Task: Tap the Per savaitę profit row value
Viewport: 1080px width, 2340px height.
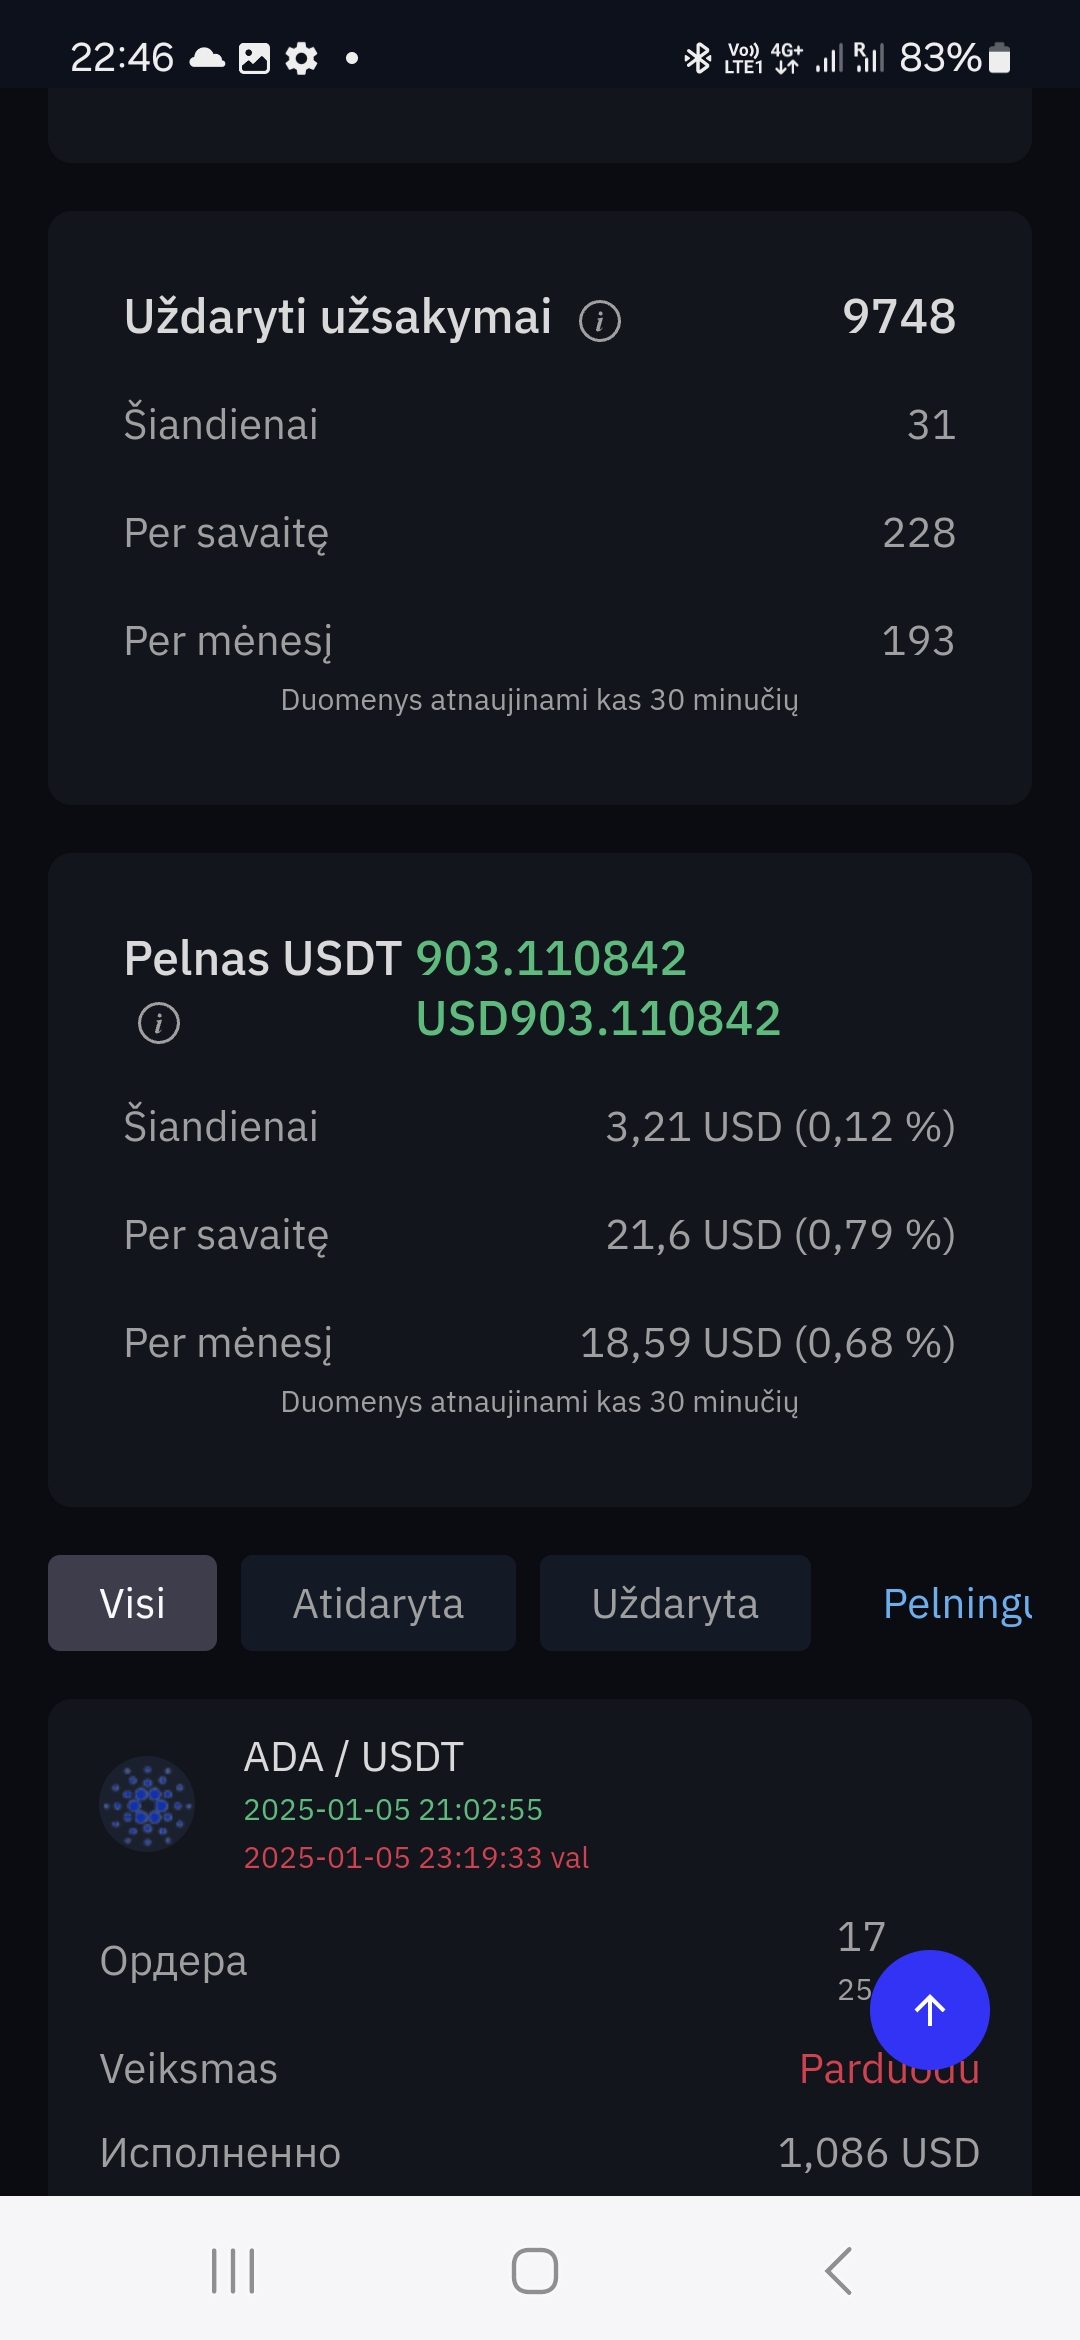Action: 781,1235
